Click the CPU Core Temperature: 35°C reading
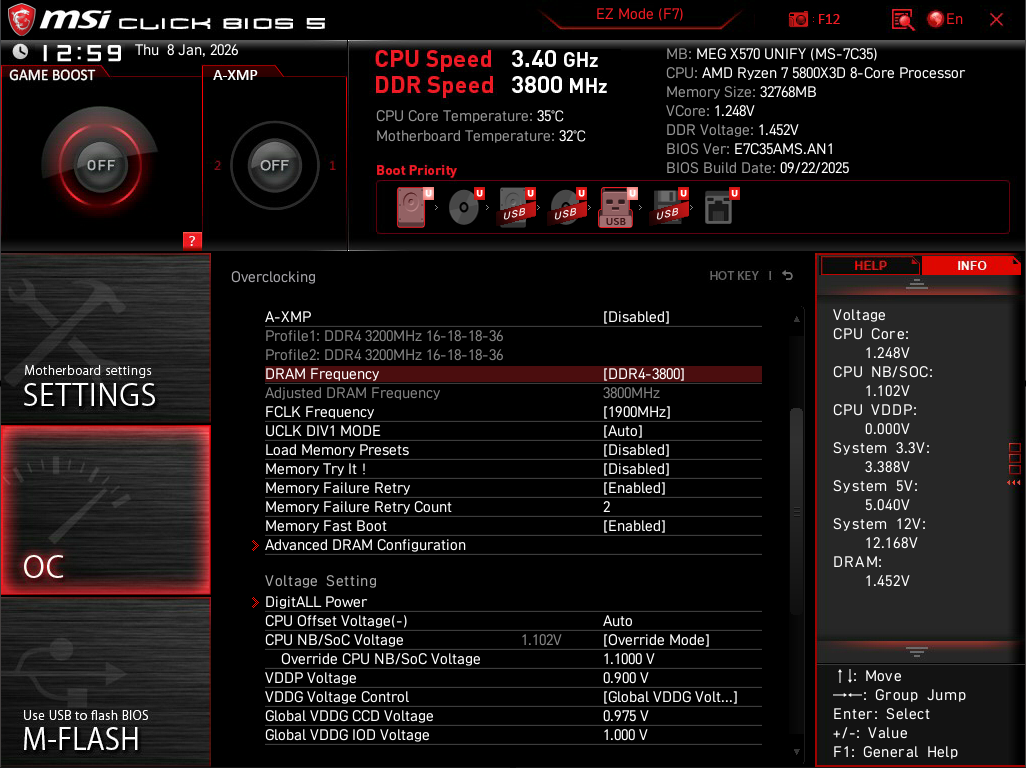The width and height of the screenshot is (1026, 768). pos(470,116)
